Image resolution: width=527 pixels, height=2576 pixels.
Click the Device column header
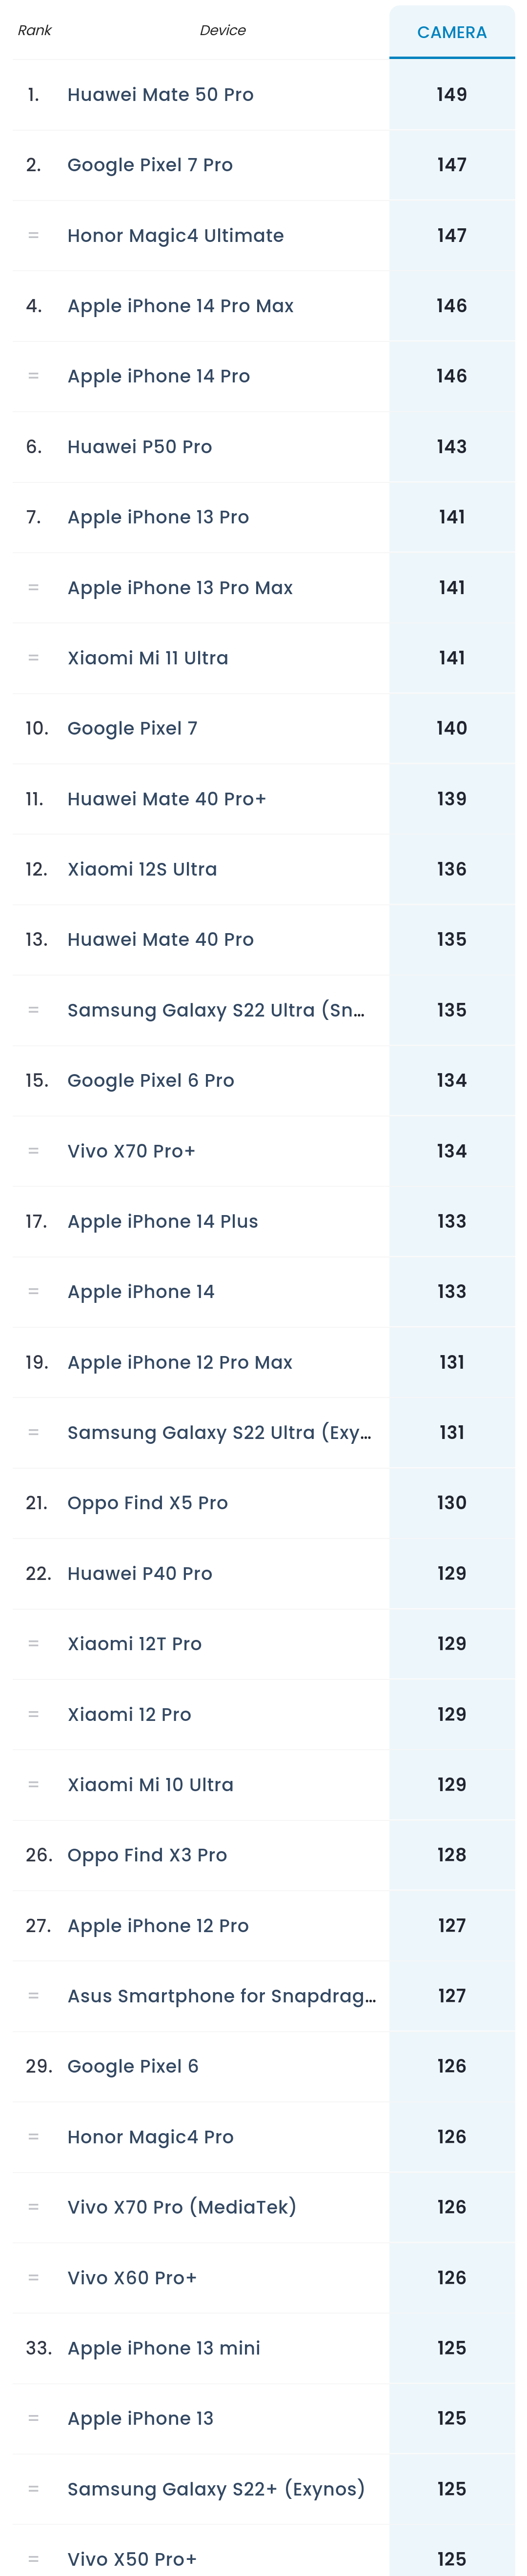tap(222, 30)
